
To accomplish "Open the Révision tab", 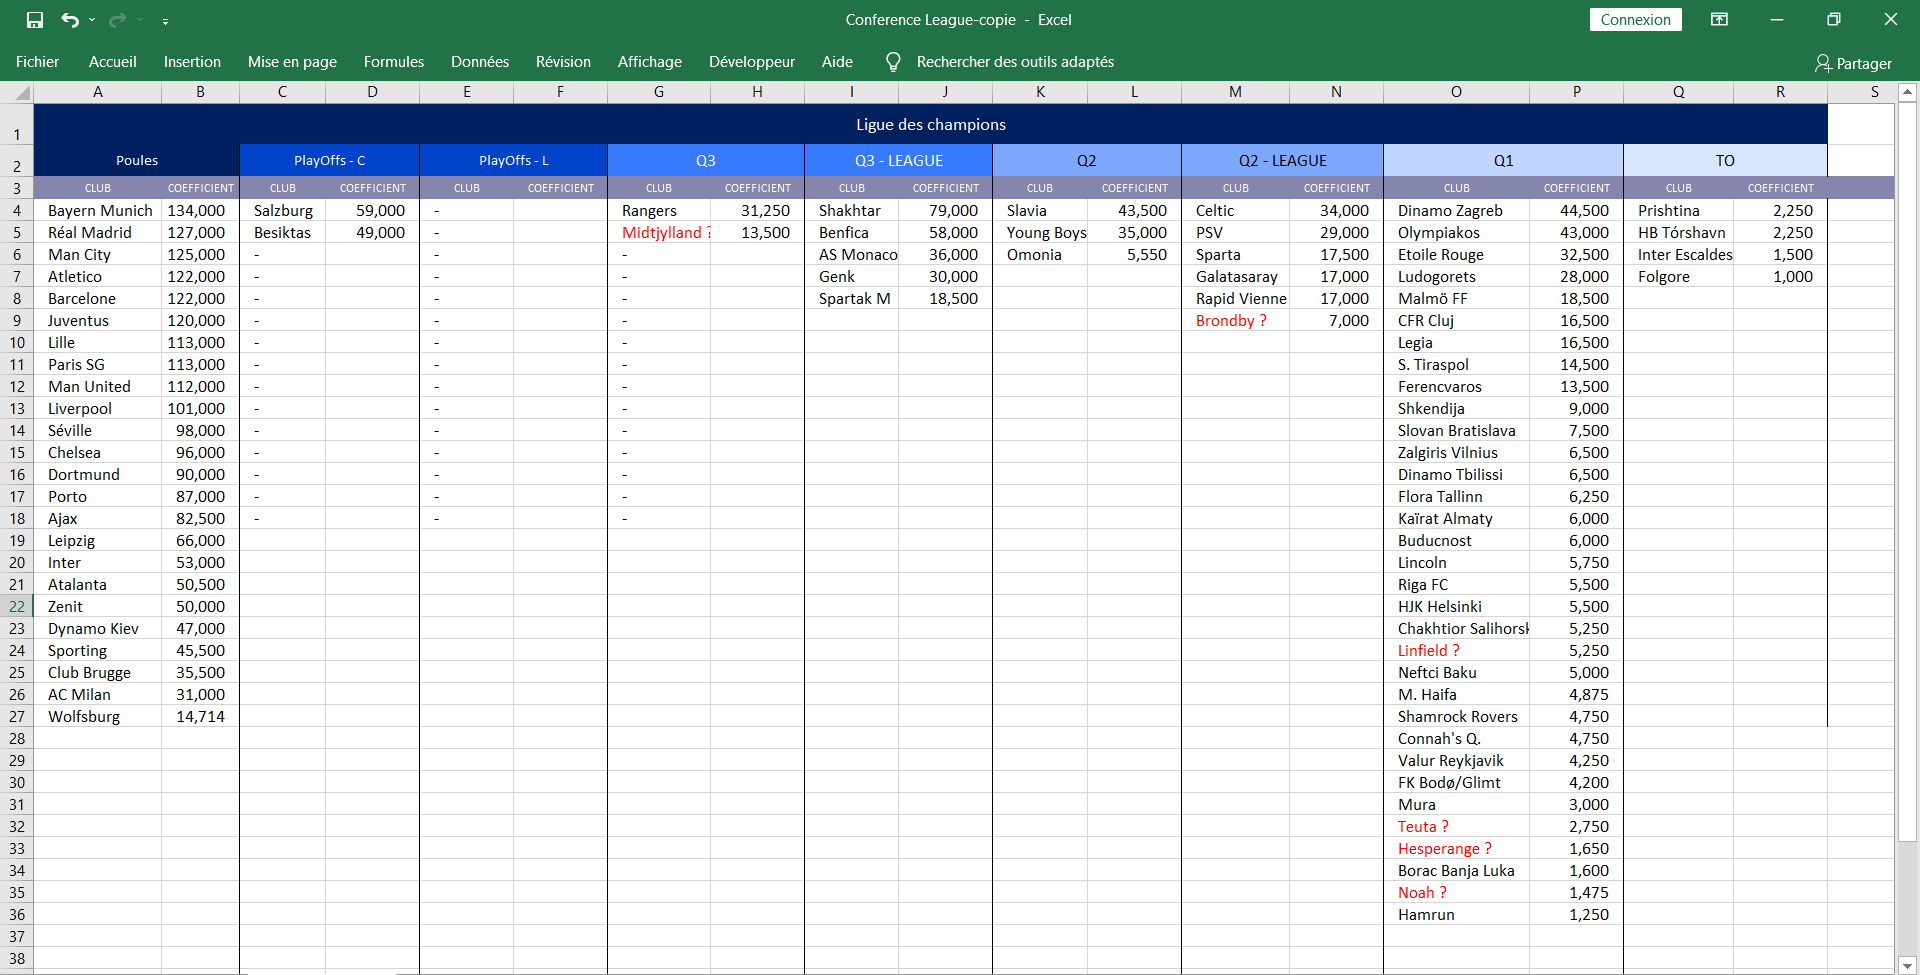I will pyautogui.click(x=563, y=62).
